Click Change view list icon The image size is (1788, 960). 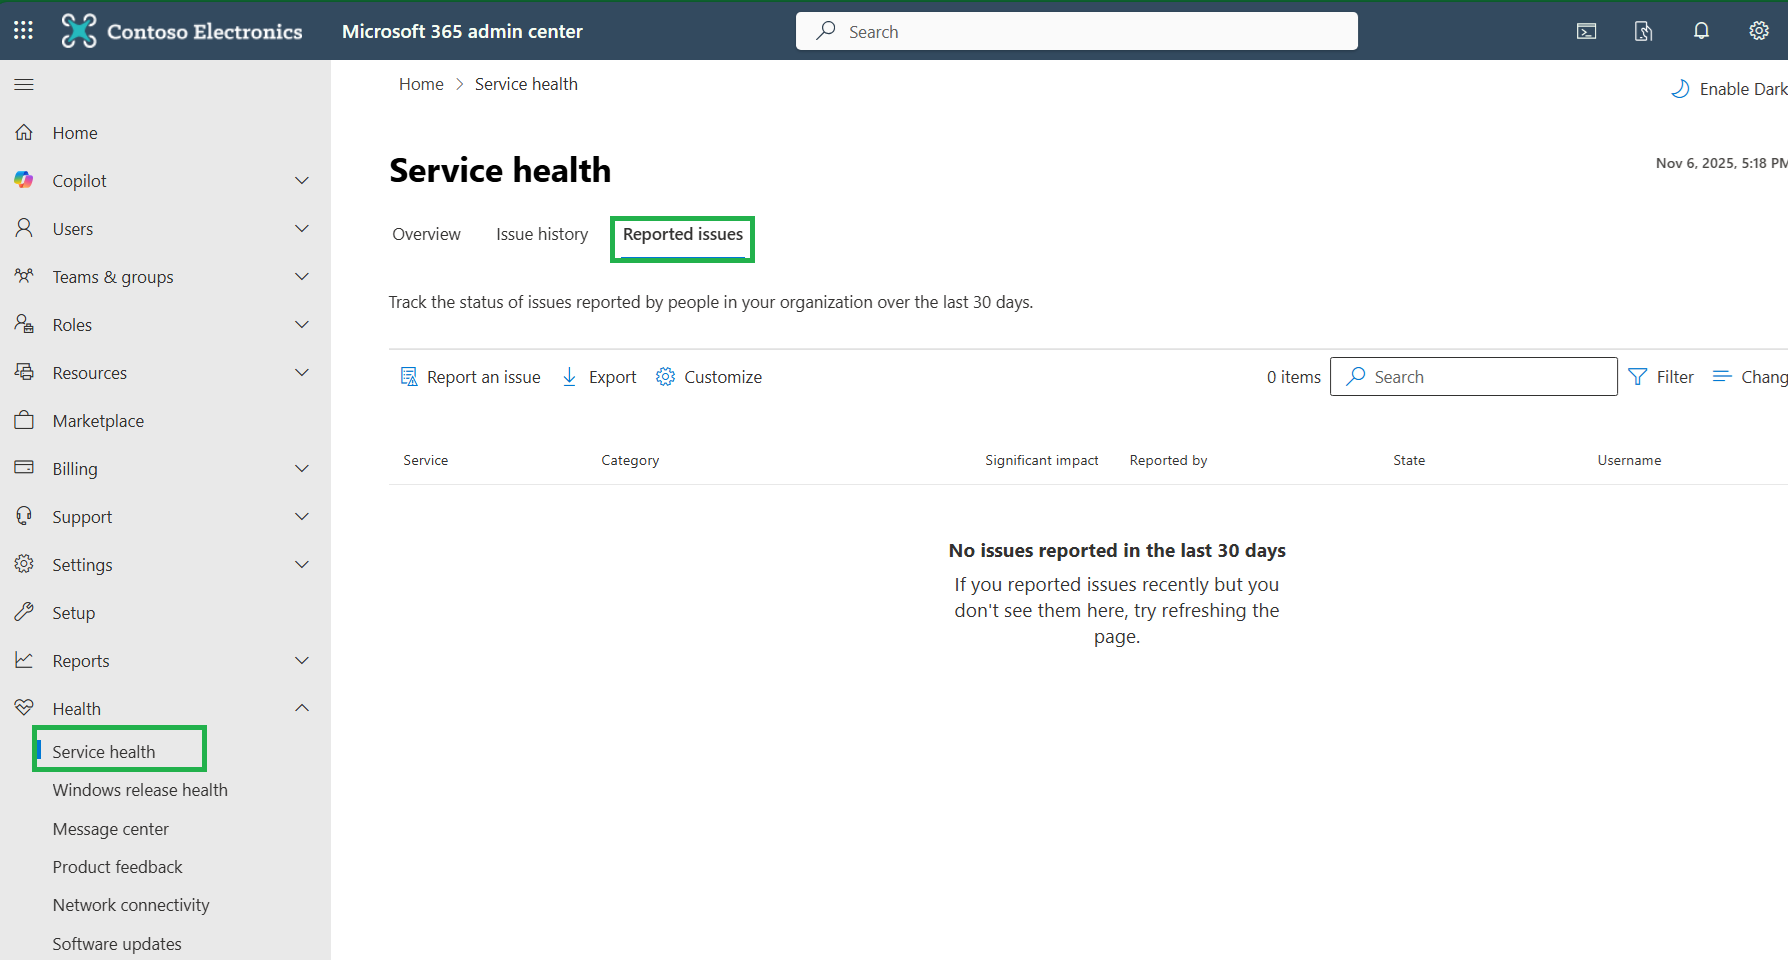click(x=1722, y=377)
